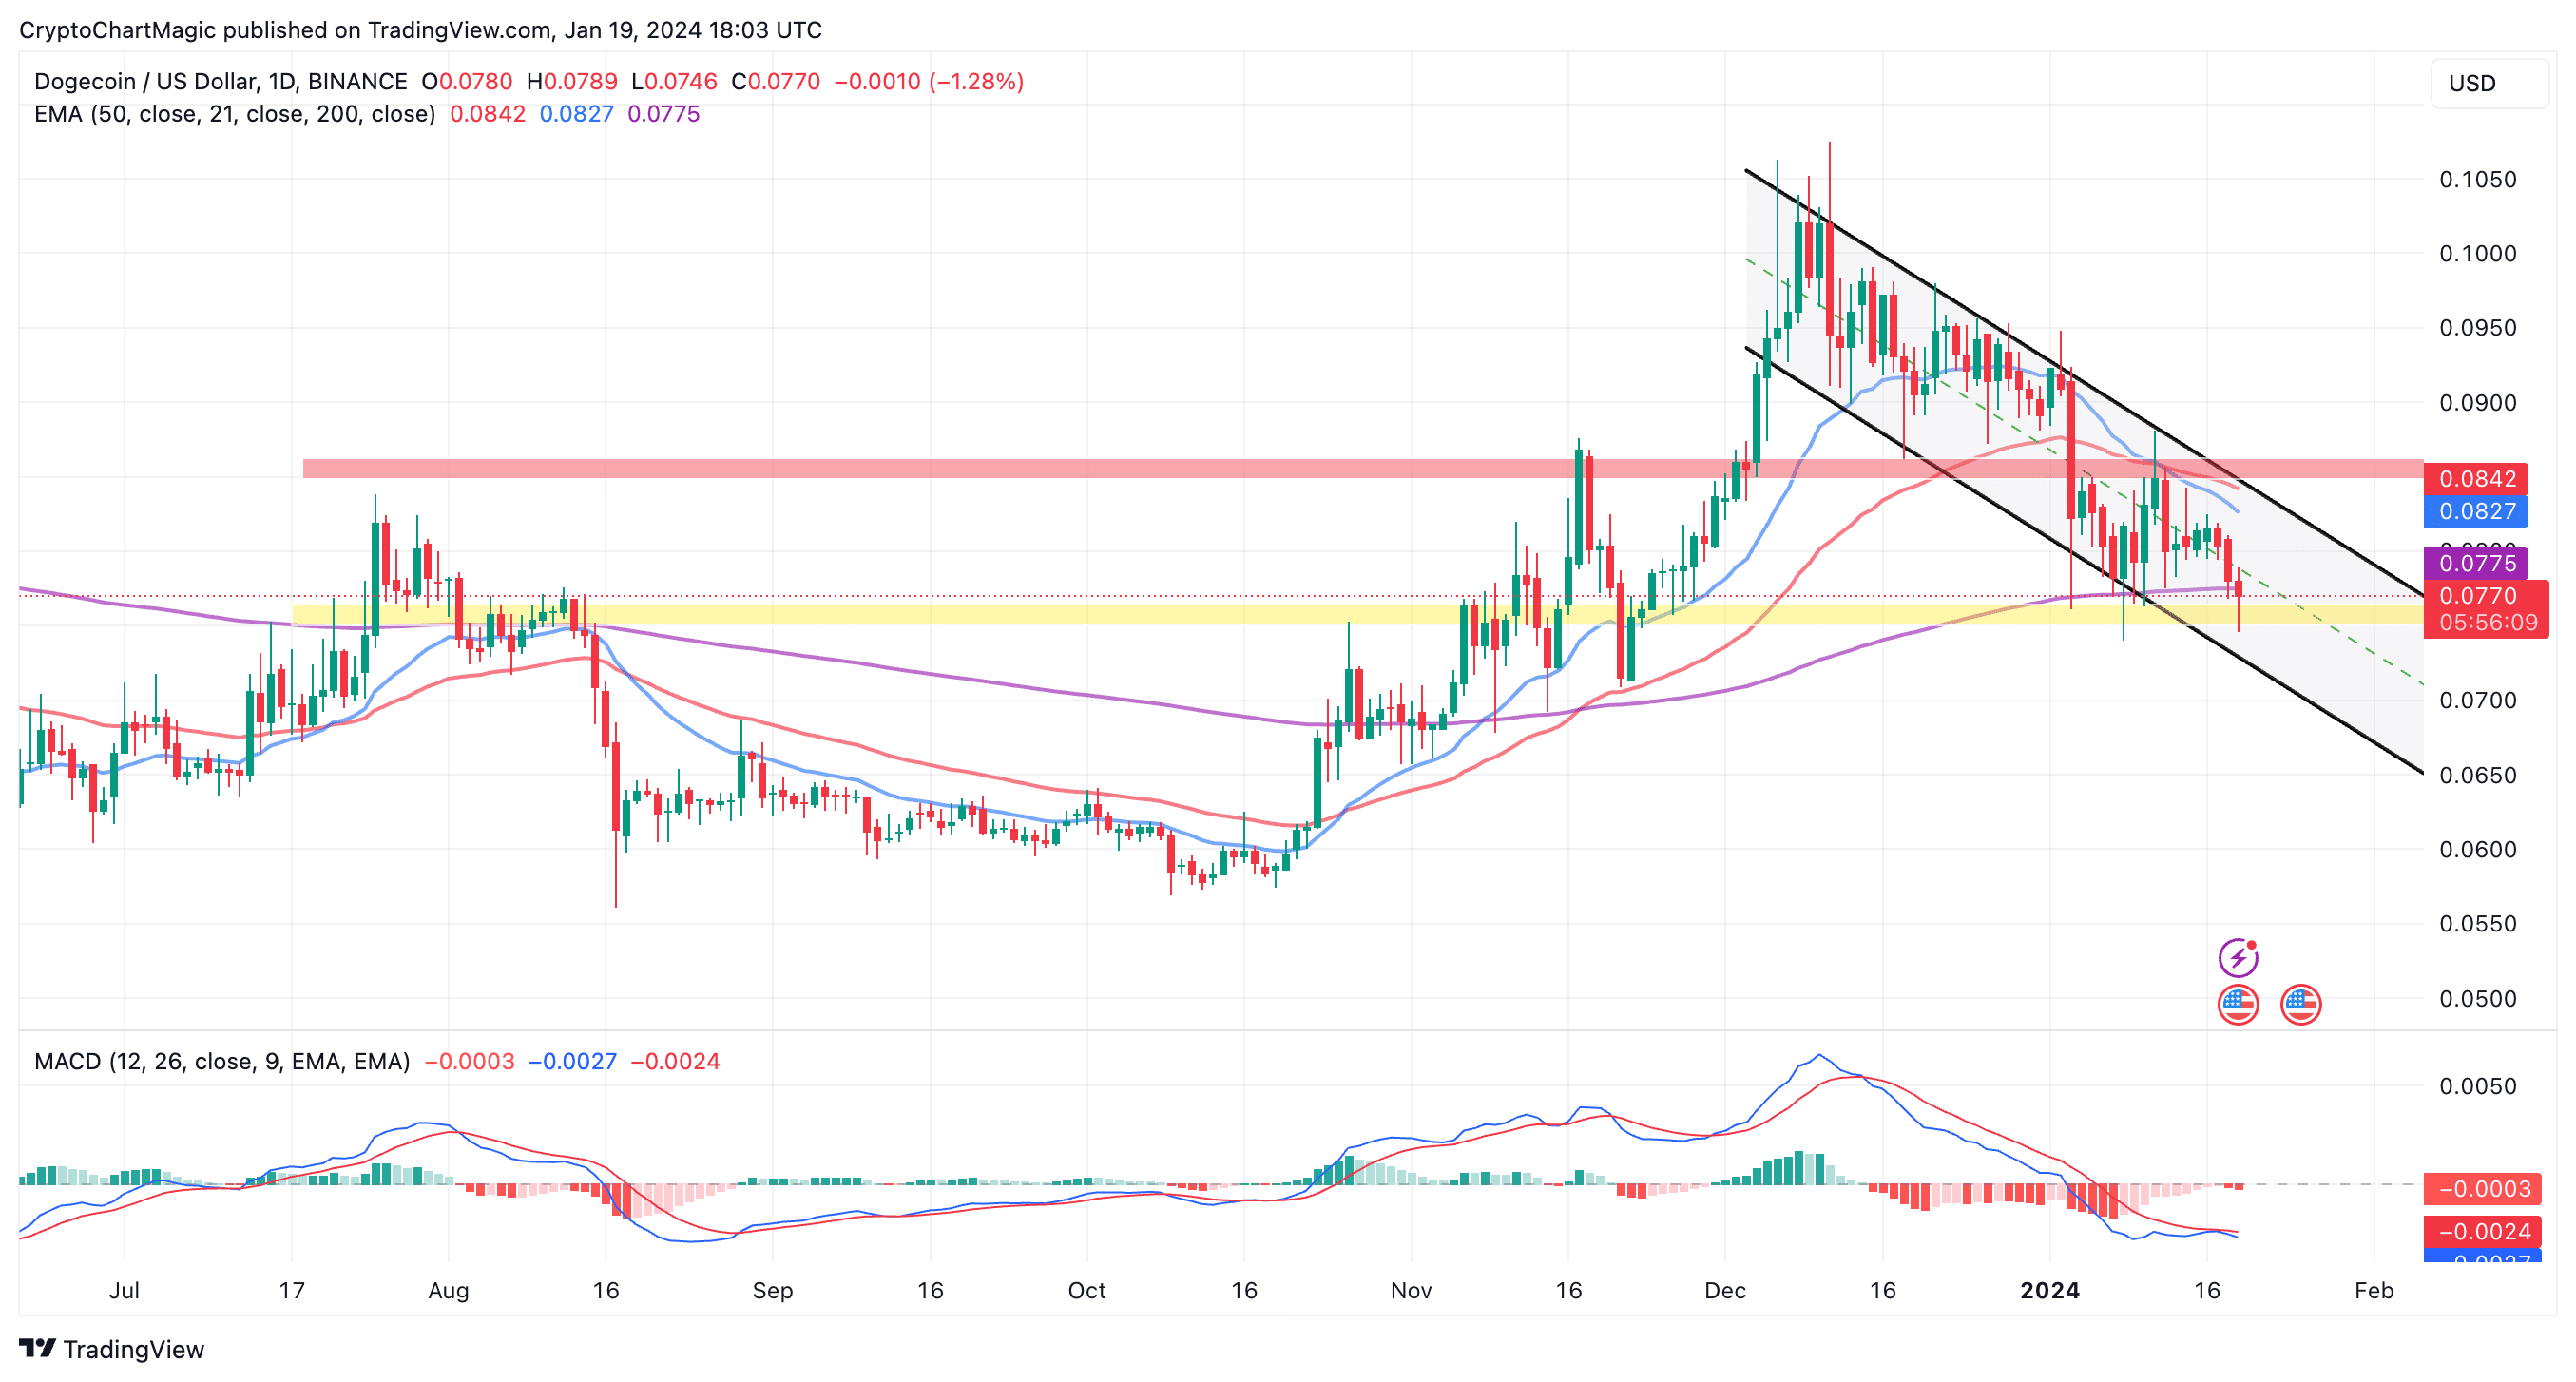Click the bold 2024 label on time axis

click(2049, 1290)
